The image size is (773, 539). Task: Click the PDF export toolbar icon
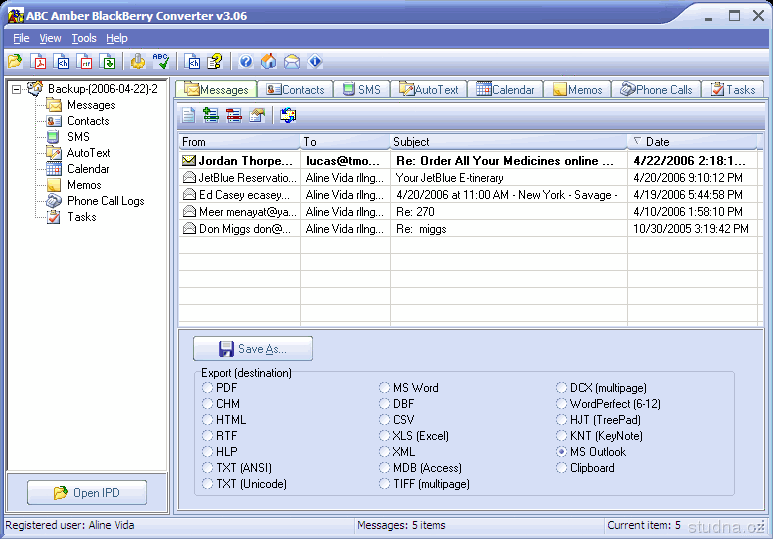38,62
